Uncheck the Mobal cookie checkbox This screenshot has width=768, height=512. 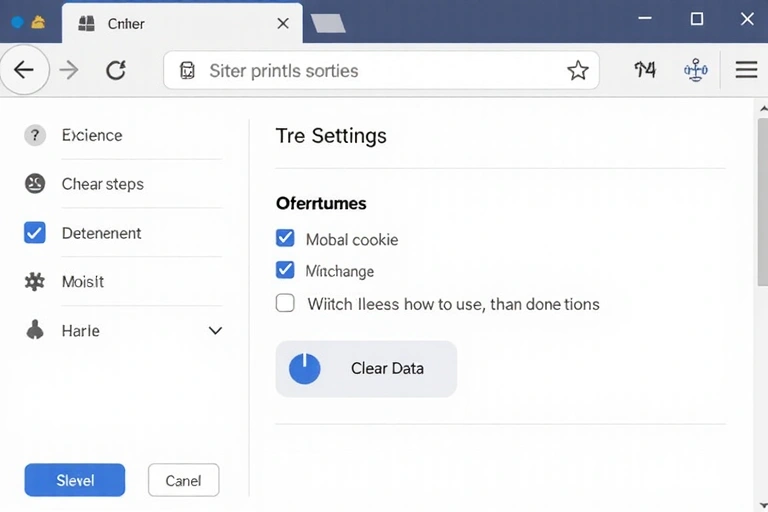click(x=285, y=238)
